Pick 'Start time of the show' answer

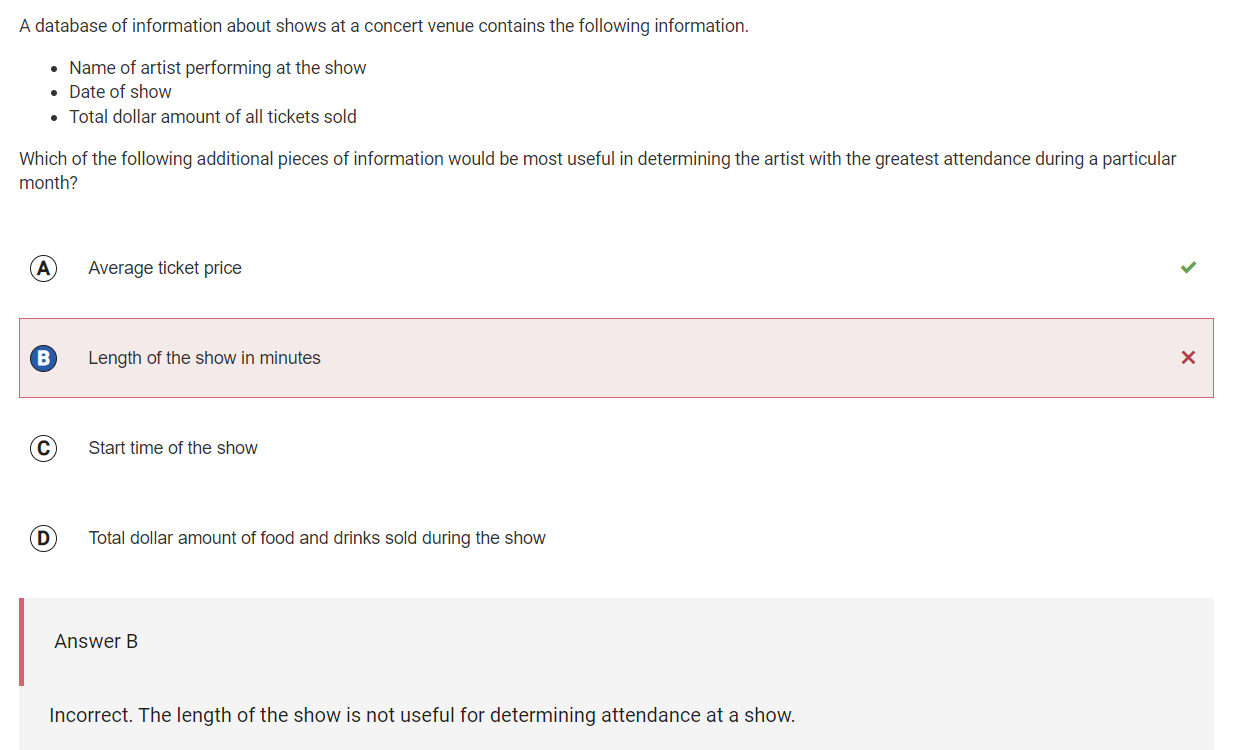(x=173, y=448)
